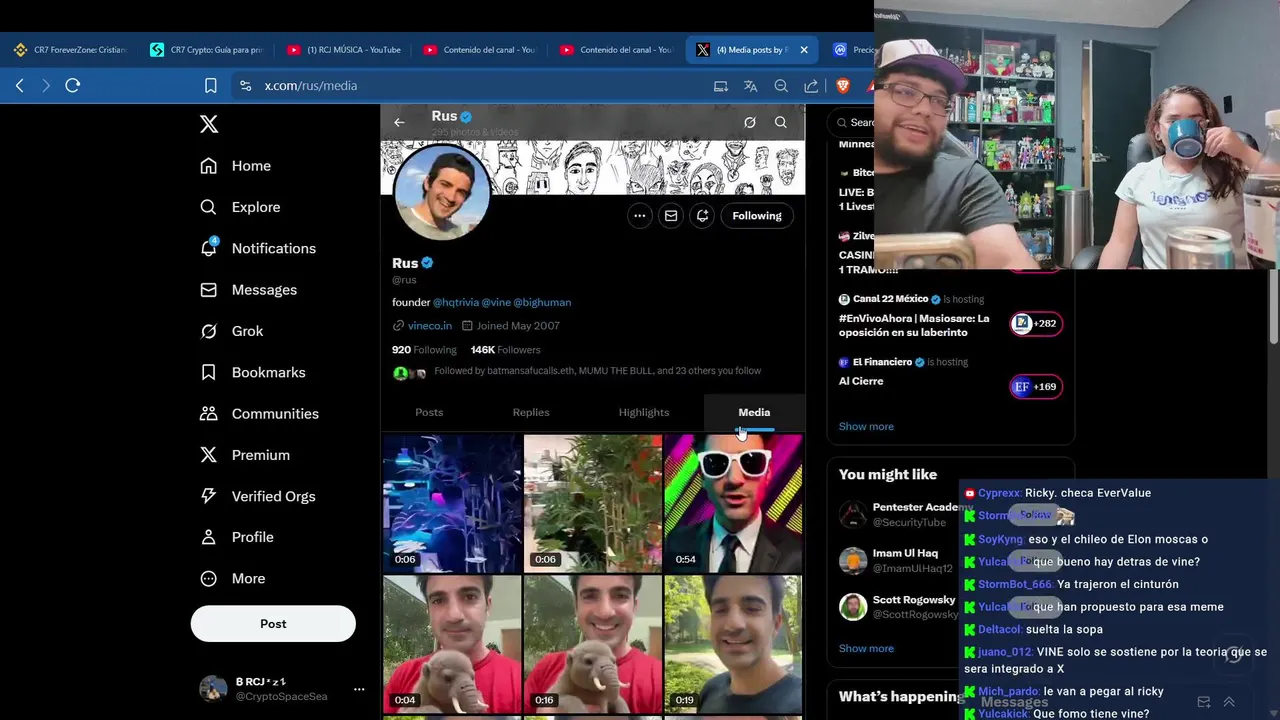Open Rus profile avatar photo
The height and width of the screenshot is (720, 1280).
tap(442, 192)
